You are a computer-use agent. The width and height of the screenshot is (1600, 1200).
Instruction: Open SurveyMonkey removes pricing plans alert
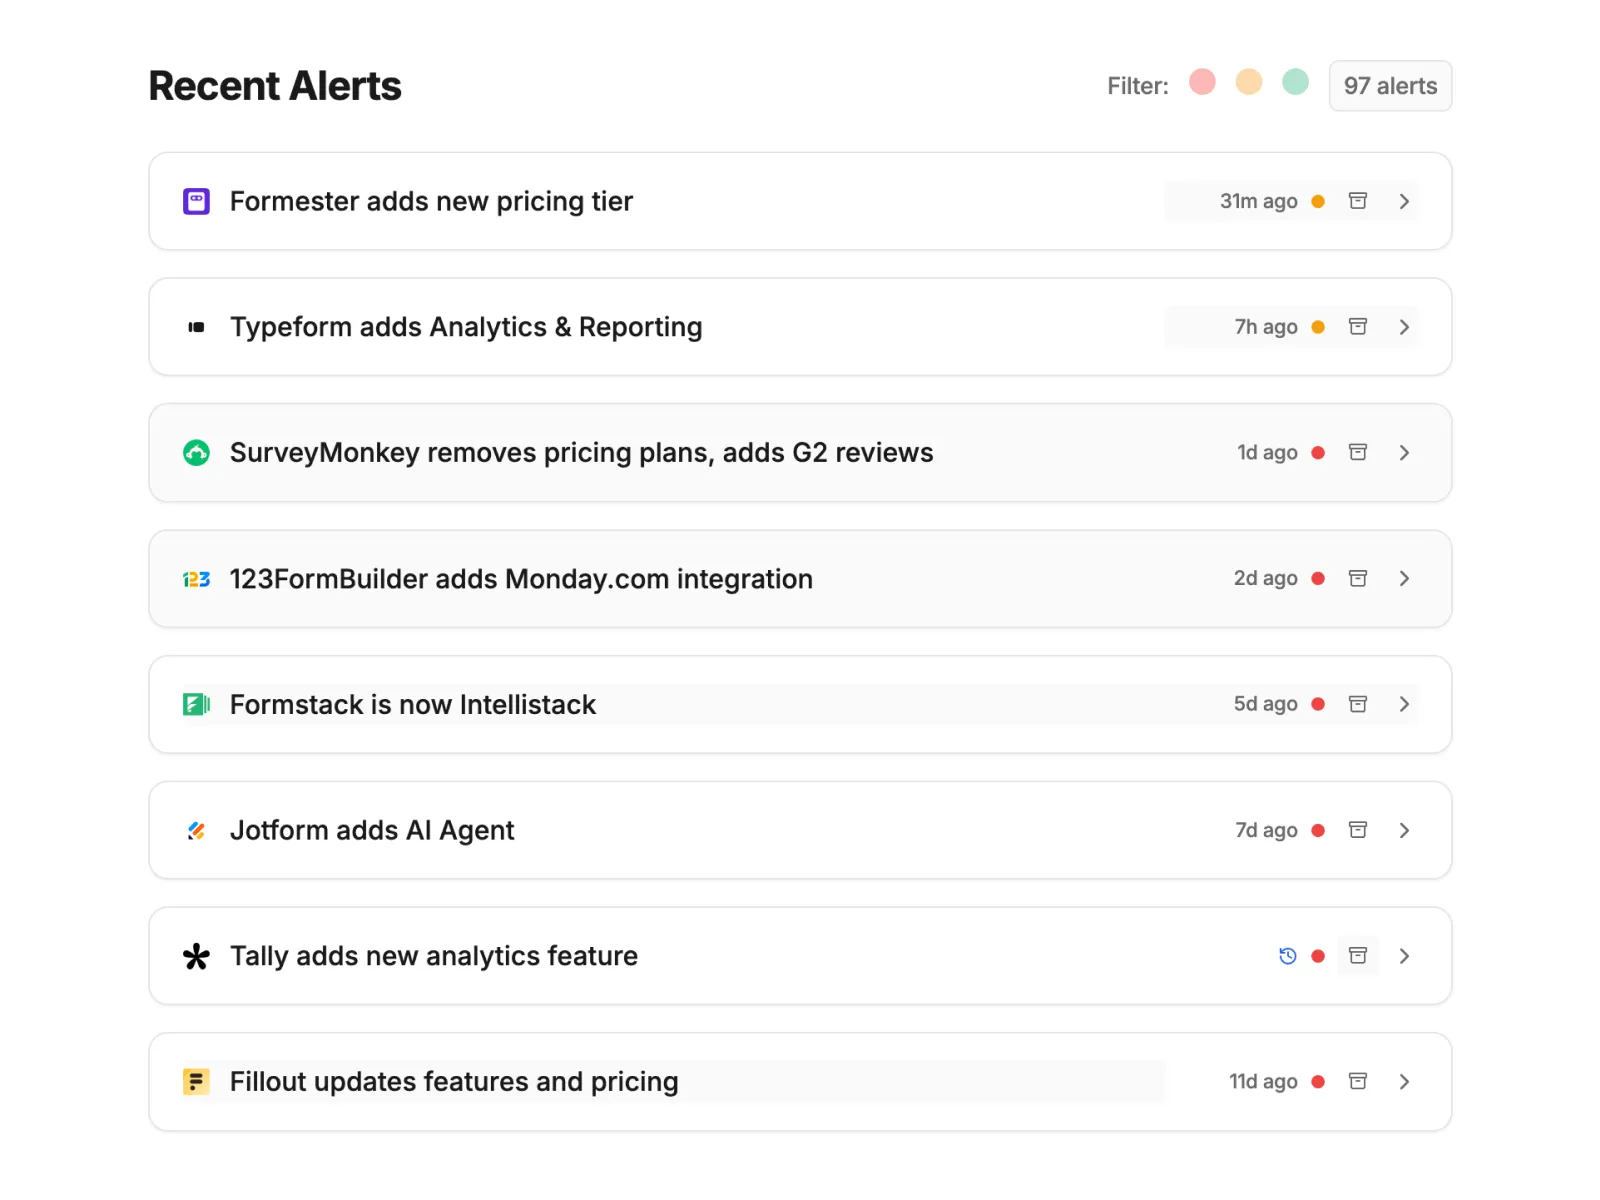click(x=581, y=453)
